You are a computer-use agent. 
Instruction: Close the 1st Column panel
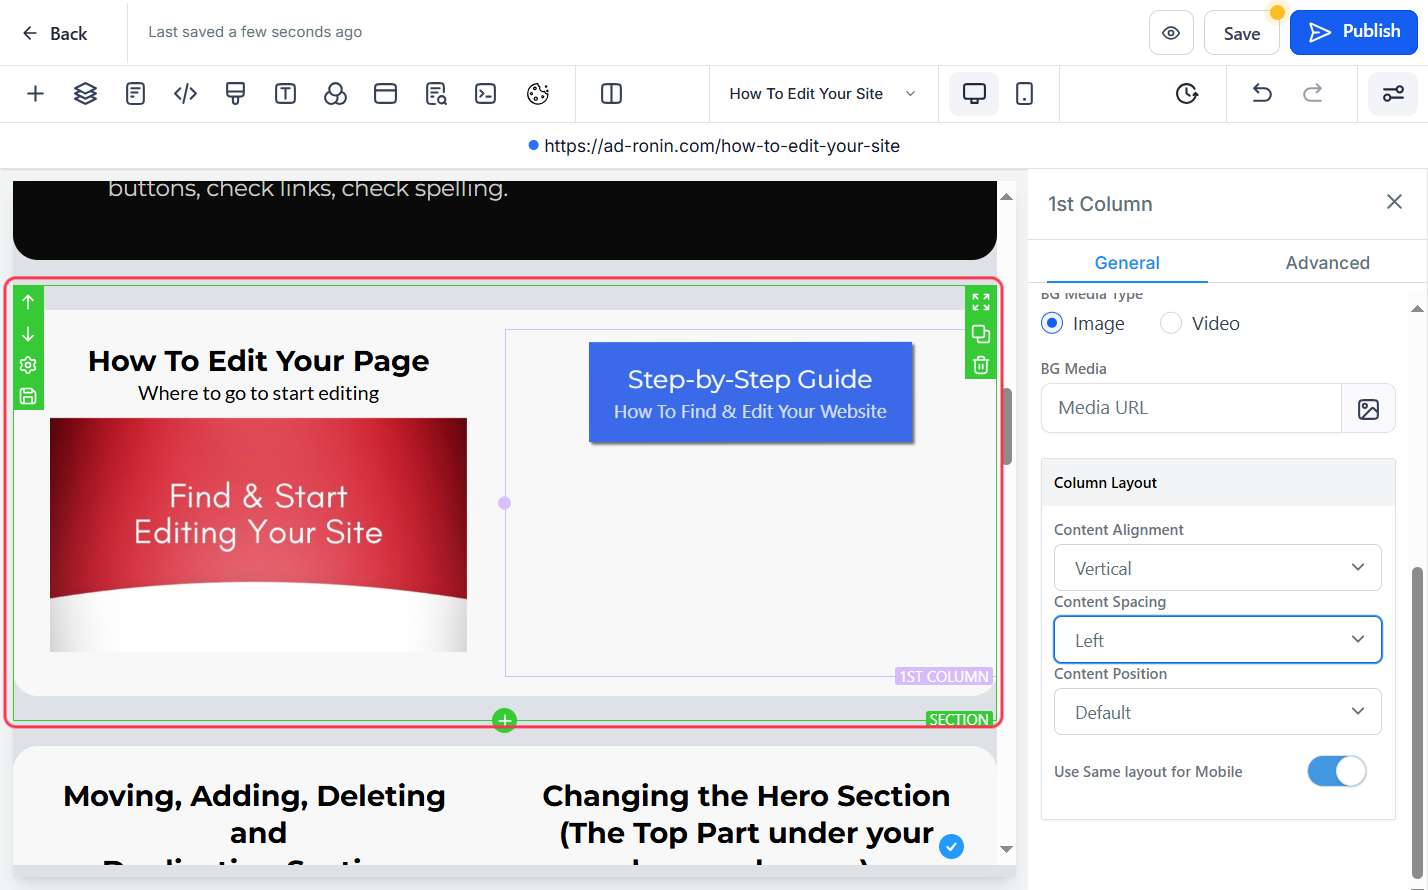tap(1394, 202)
